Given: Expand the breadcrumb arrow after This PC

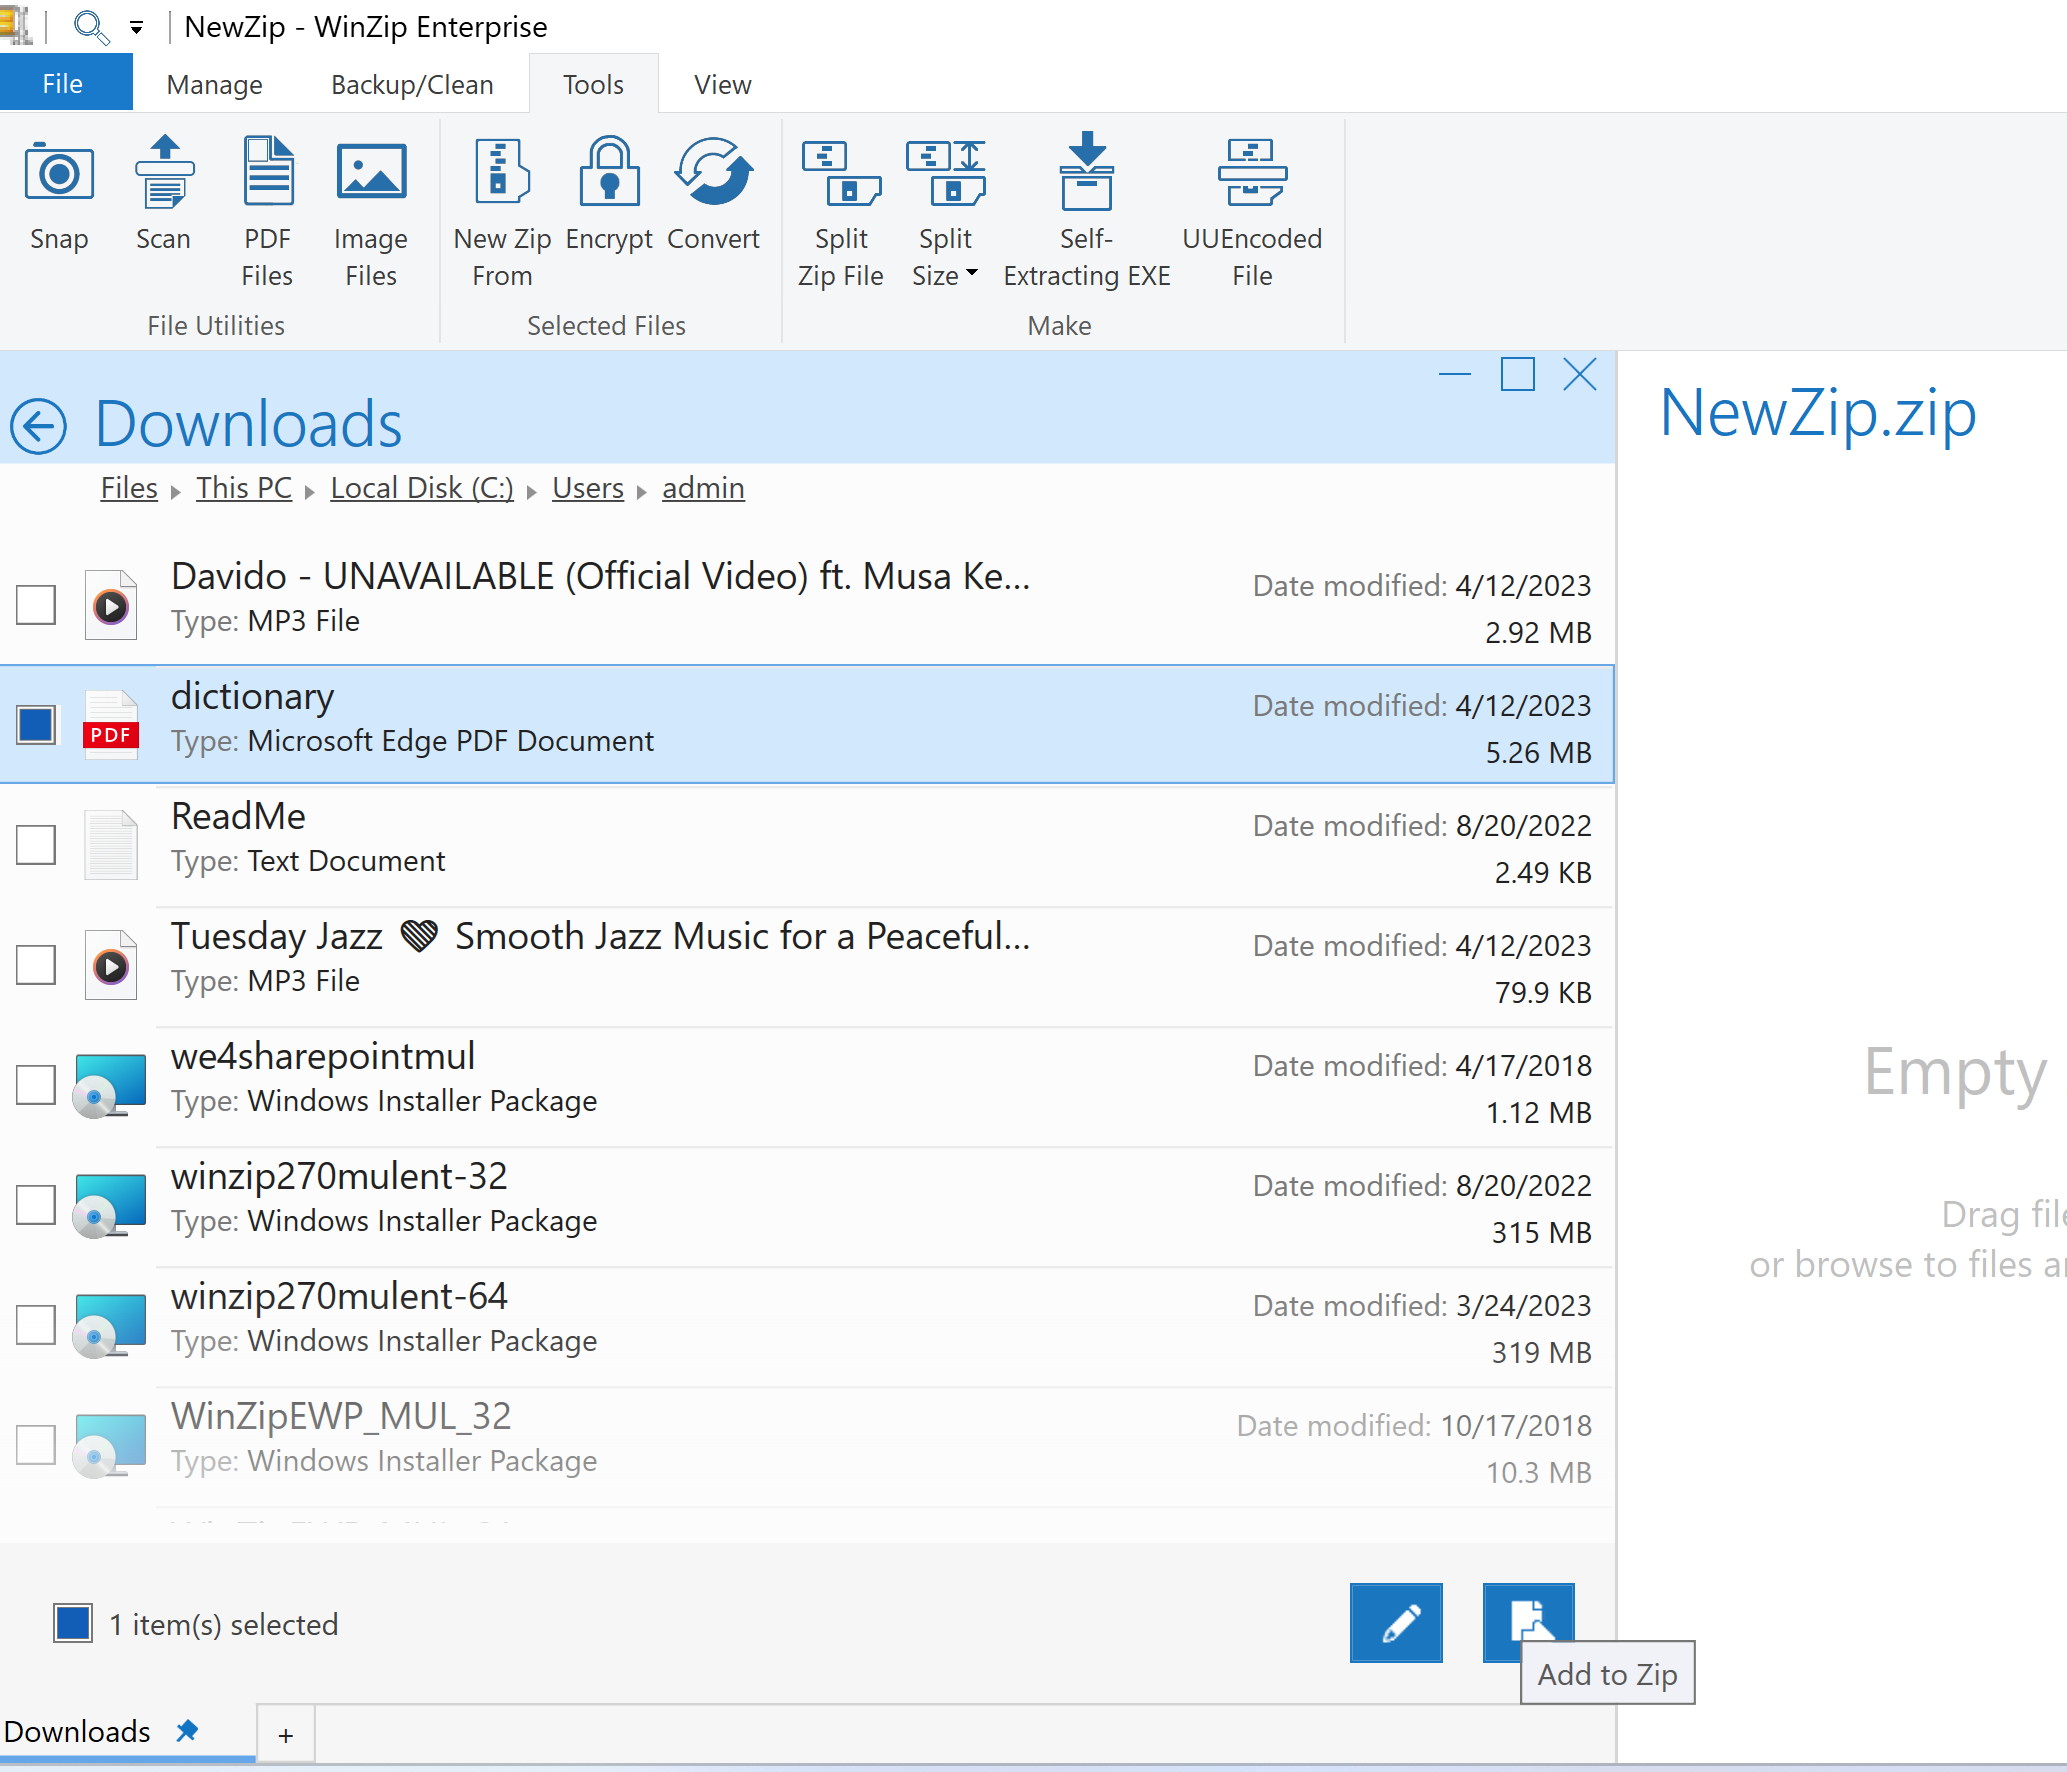Looking at the screenshot, I should [x=310, y=491].
